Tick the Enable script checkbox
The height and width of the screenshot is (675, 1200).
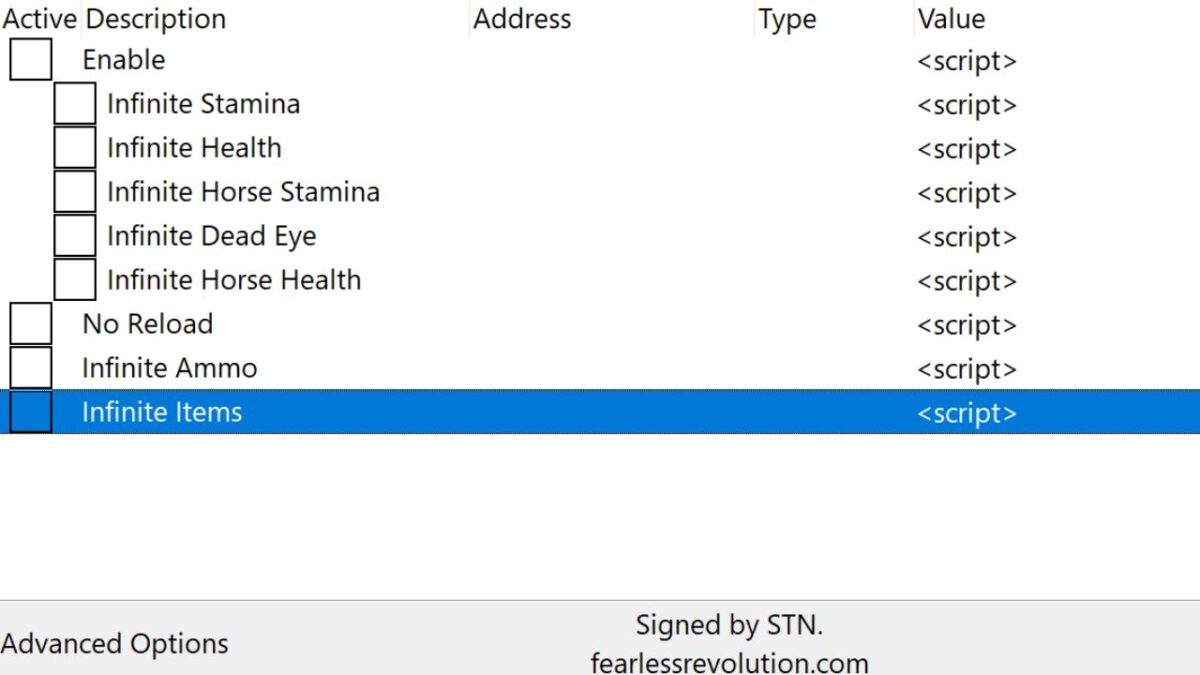pyautogui.click(x=31, y=60)
